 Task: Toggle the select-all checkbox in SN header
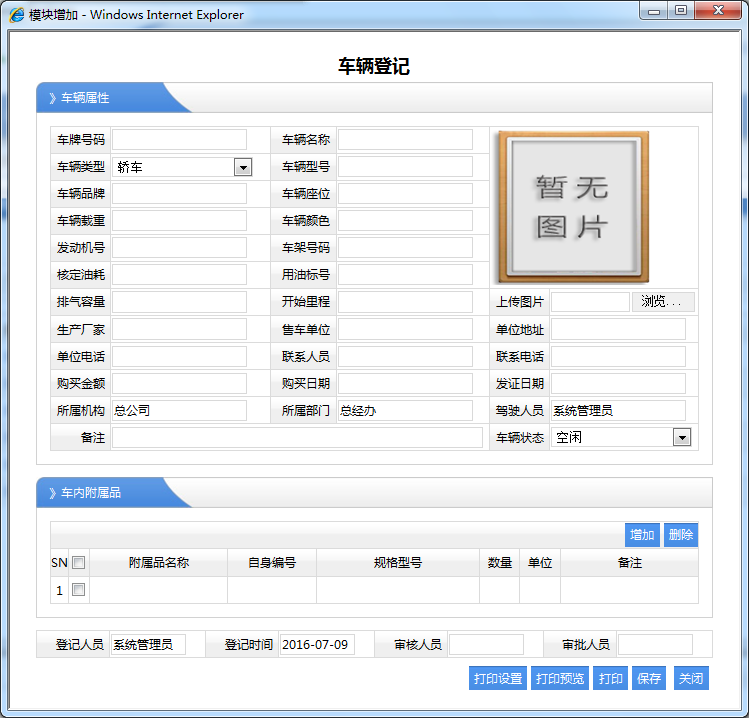point(79,563)
